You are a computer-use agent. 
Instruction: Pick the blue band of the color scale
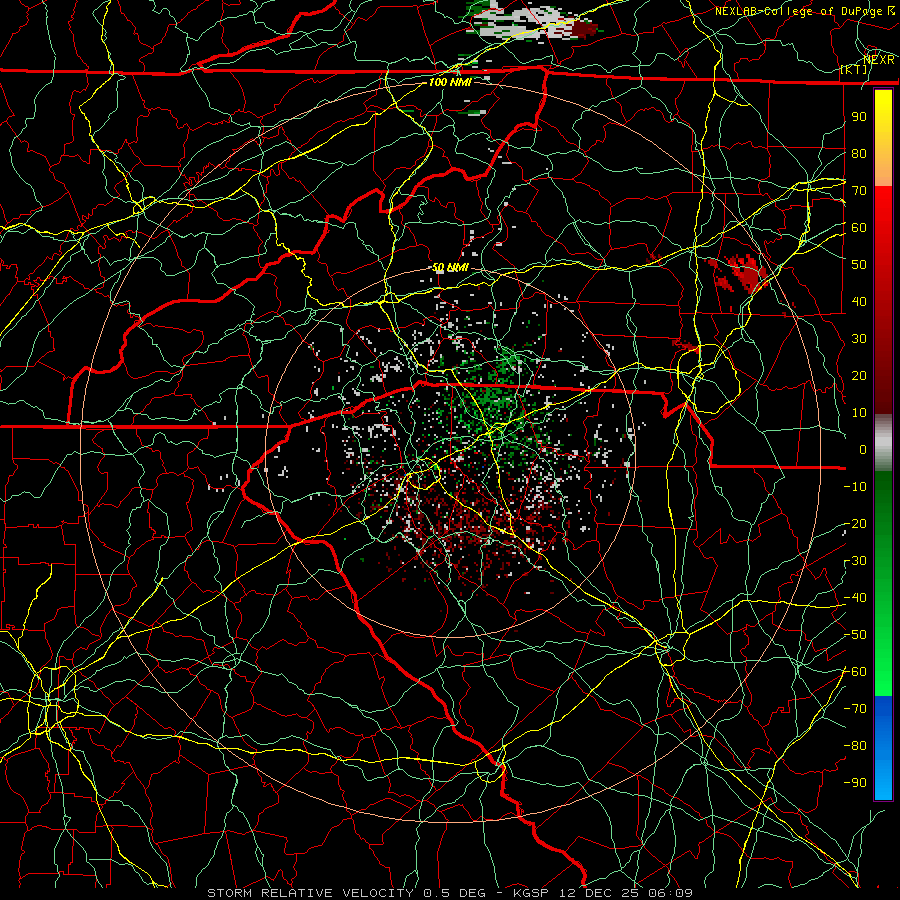coord(883,747)
